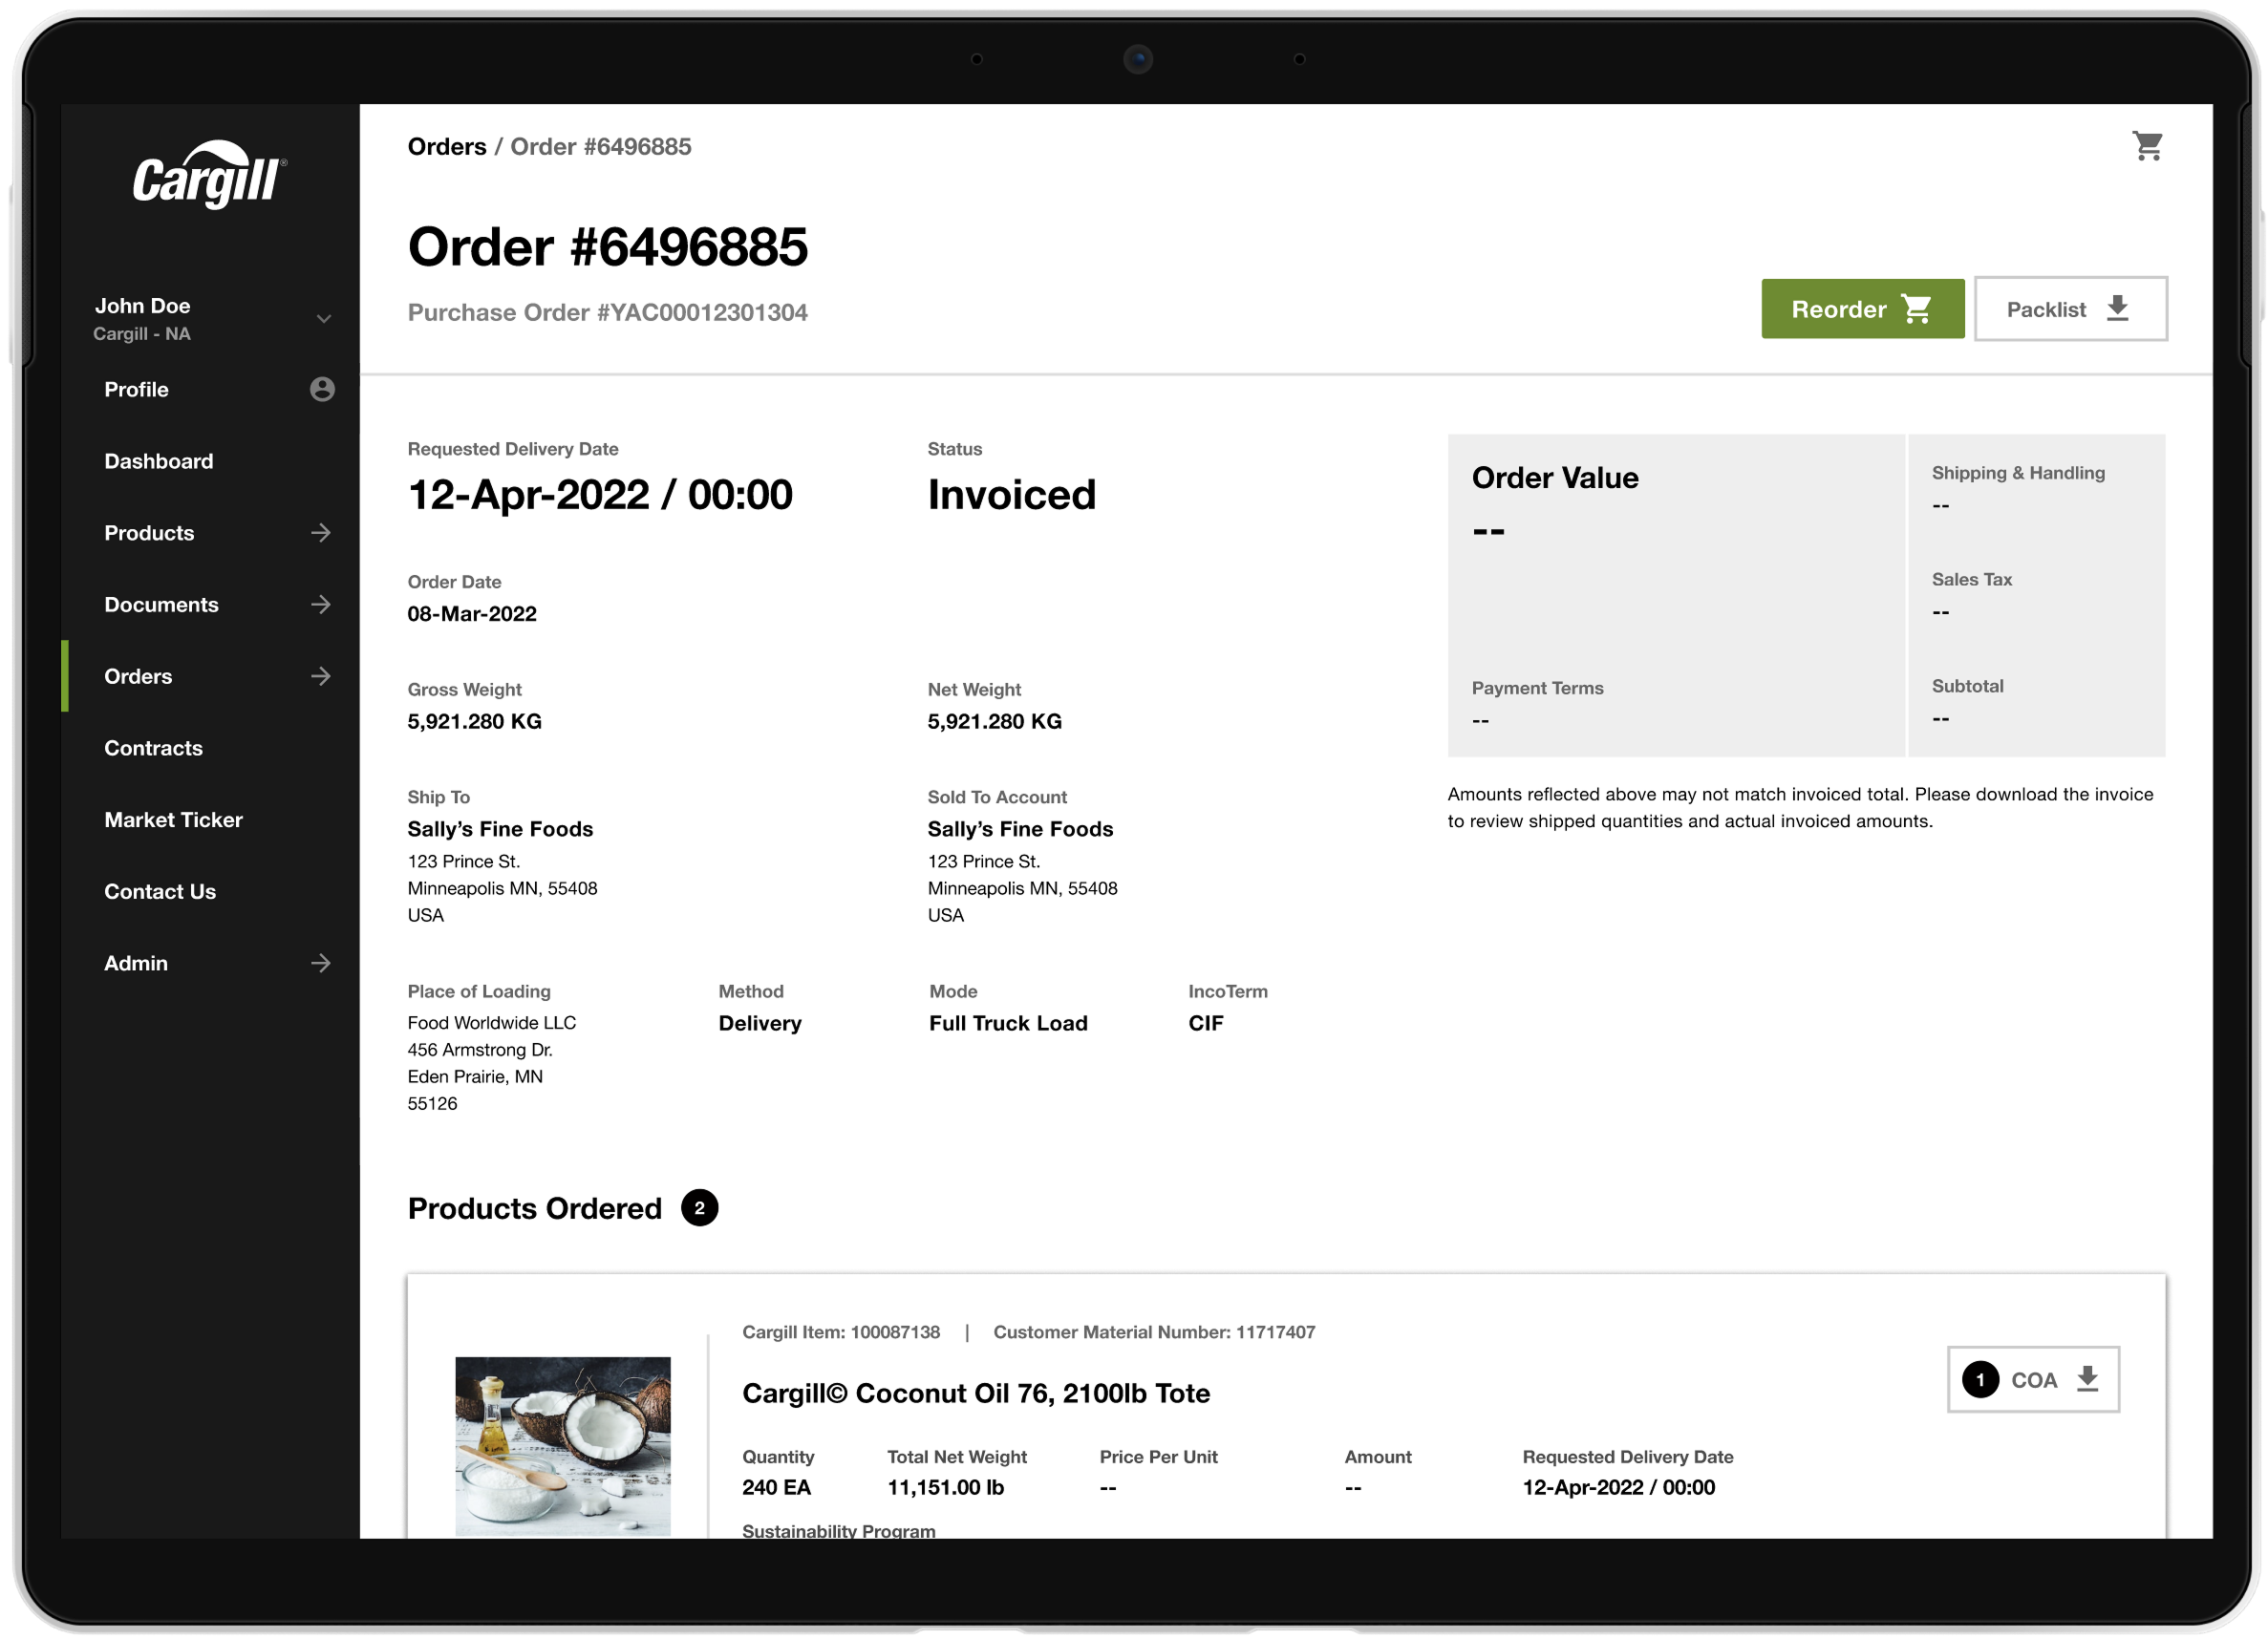Screen dimensions: 2268x1639
Task: Click Products Ordered count badge
Action: point(699,1207)
